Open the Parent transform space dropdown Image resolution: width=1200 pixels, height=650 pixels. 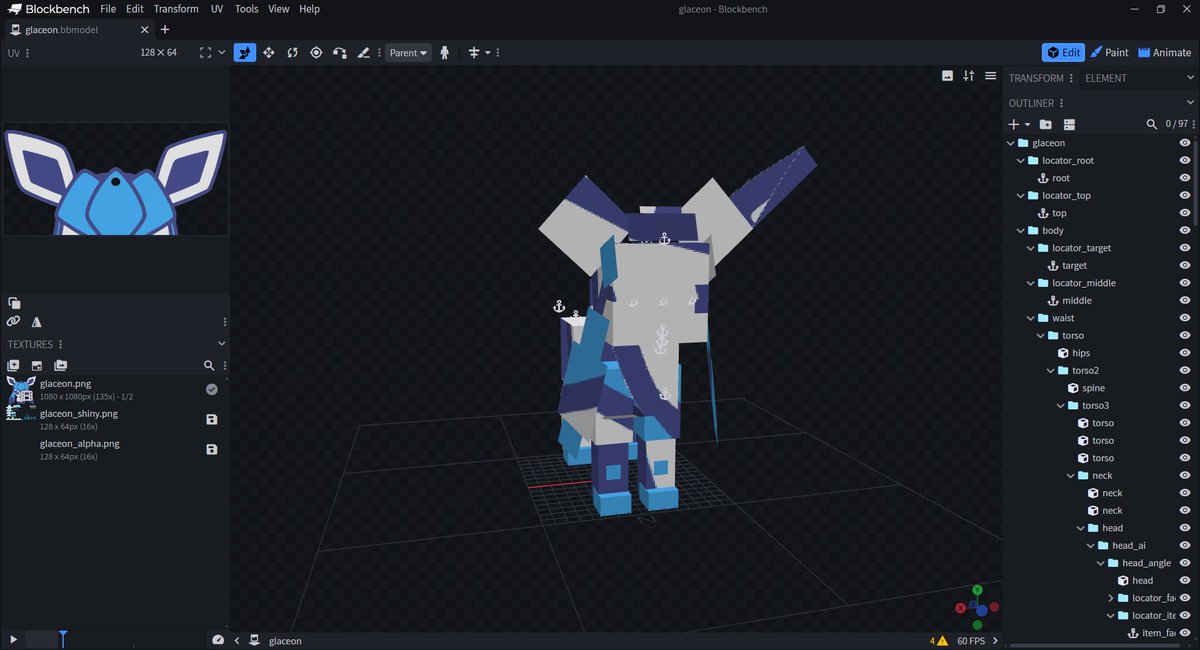point(408,52)
